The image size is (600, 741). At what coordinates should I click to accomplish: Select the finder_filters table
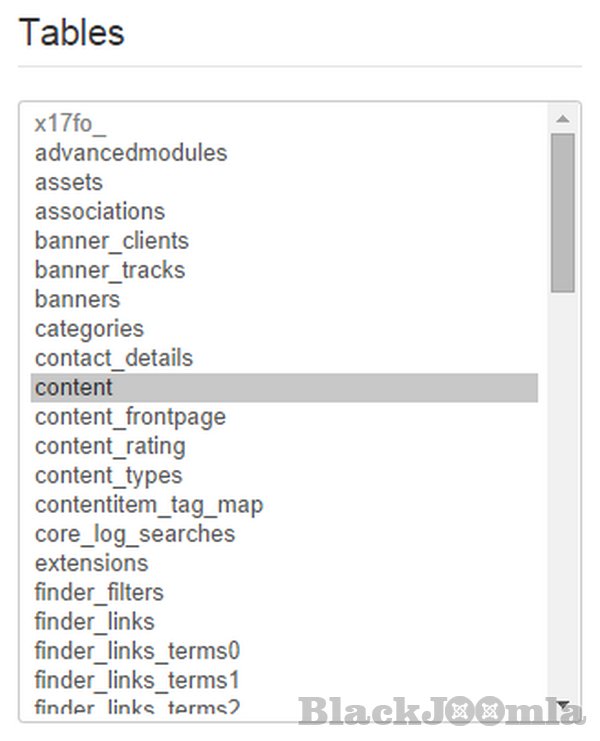[x=99, y=592]
